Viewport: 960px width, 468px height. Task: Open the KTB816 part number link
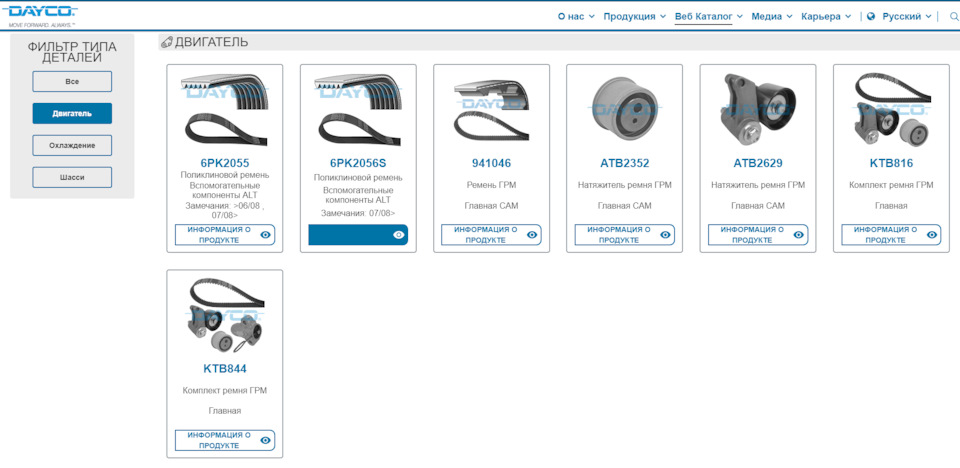pos(891,163)
